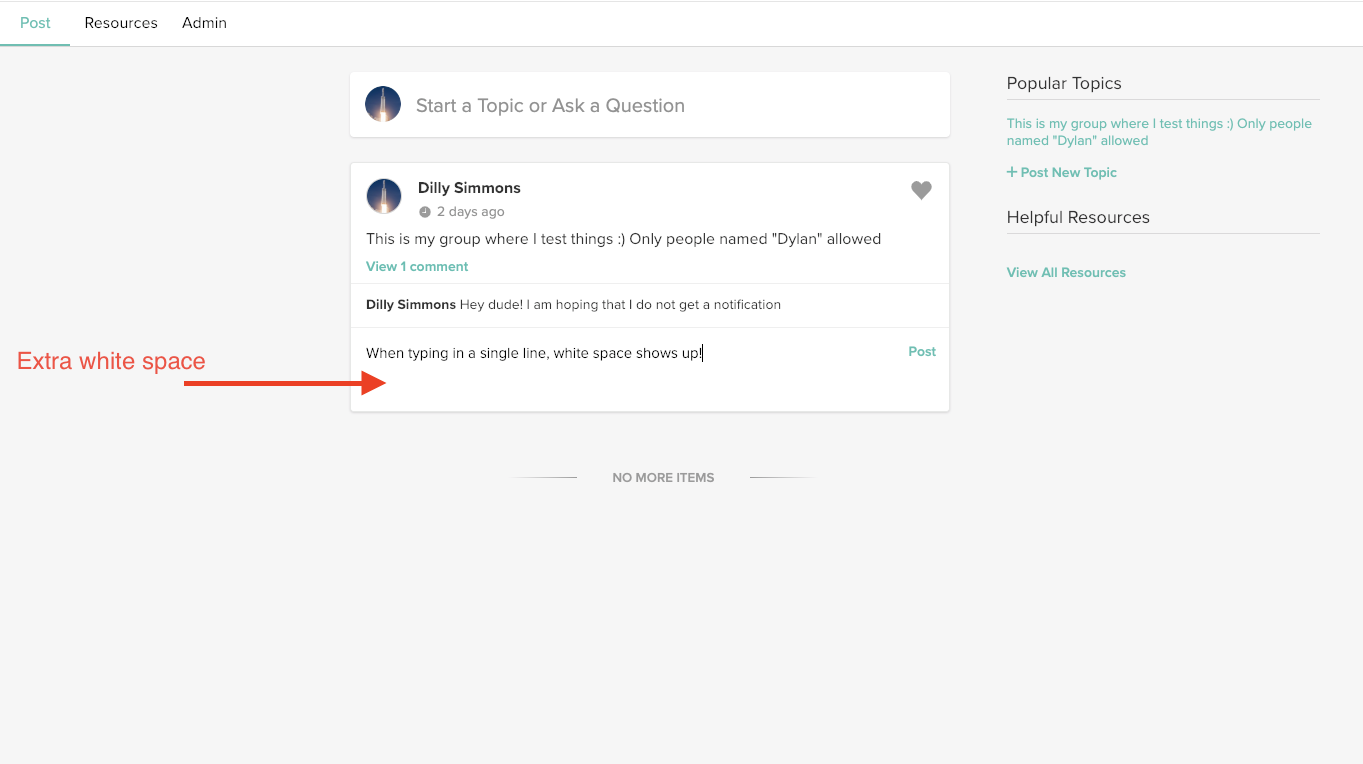Screen dimensions: 1363x764
Task: Click the comment text Hey dude! I am hoping
Action: (x=620, y=304)
